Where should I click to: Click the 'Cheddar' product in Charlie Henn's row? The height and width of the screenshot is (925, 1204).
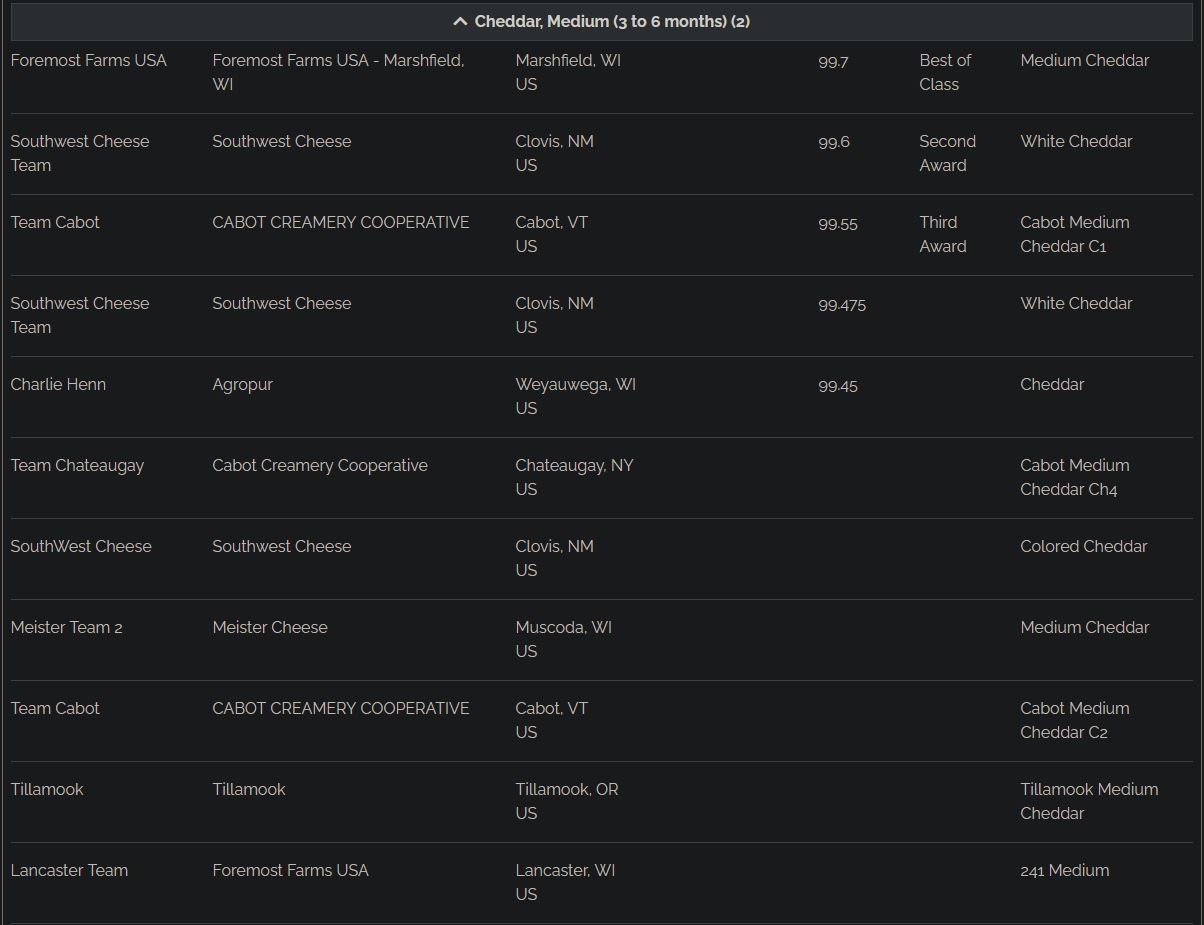point(1052,385)
